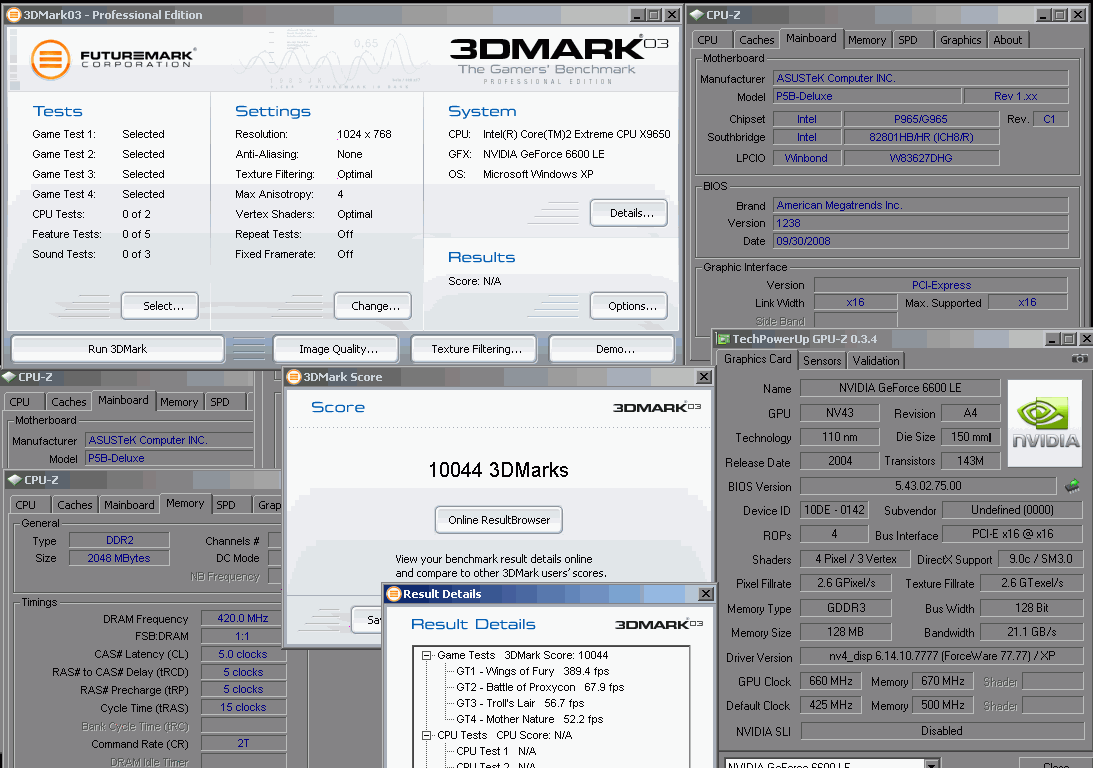Viewport: 1093px width, 768px height.
Task: Click GT2 - Battle of Proxycon row
Action: coord(540,687)
